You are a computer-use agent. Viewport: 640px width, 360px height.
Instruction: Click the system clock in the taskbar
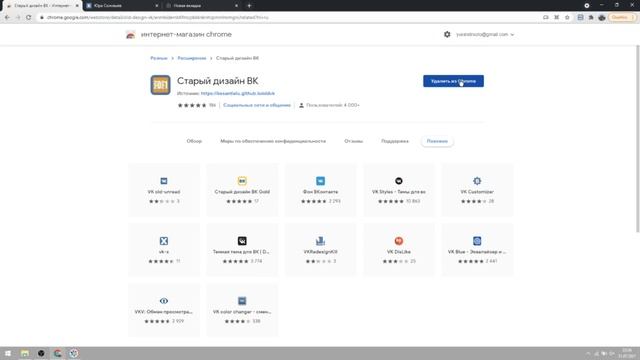[x=628, y=353]
